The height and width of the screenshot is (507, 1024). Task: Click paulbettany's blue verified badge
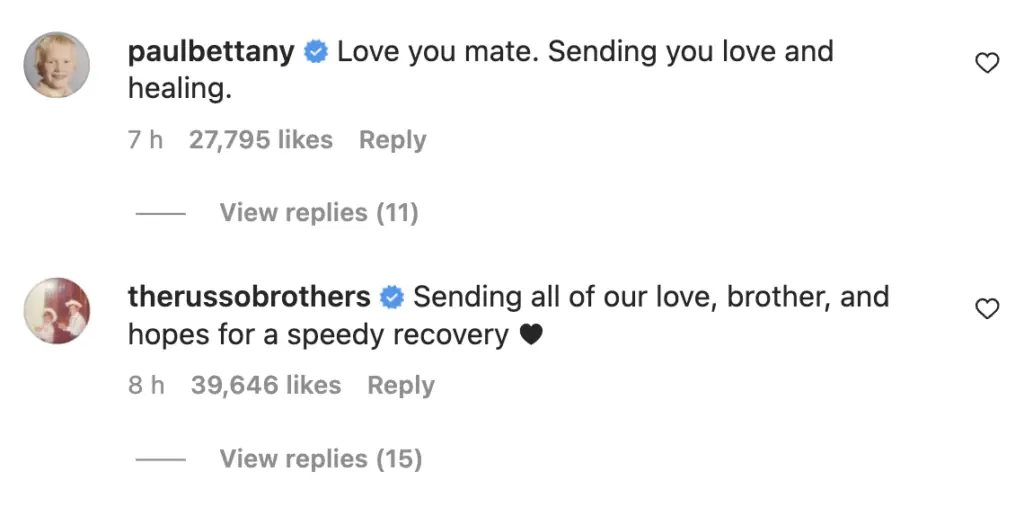pyautogui.click(x=316, y=52)
